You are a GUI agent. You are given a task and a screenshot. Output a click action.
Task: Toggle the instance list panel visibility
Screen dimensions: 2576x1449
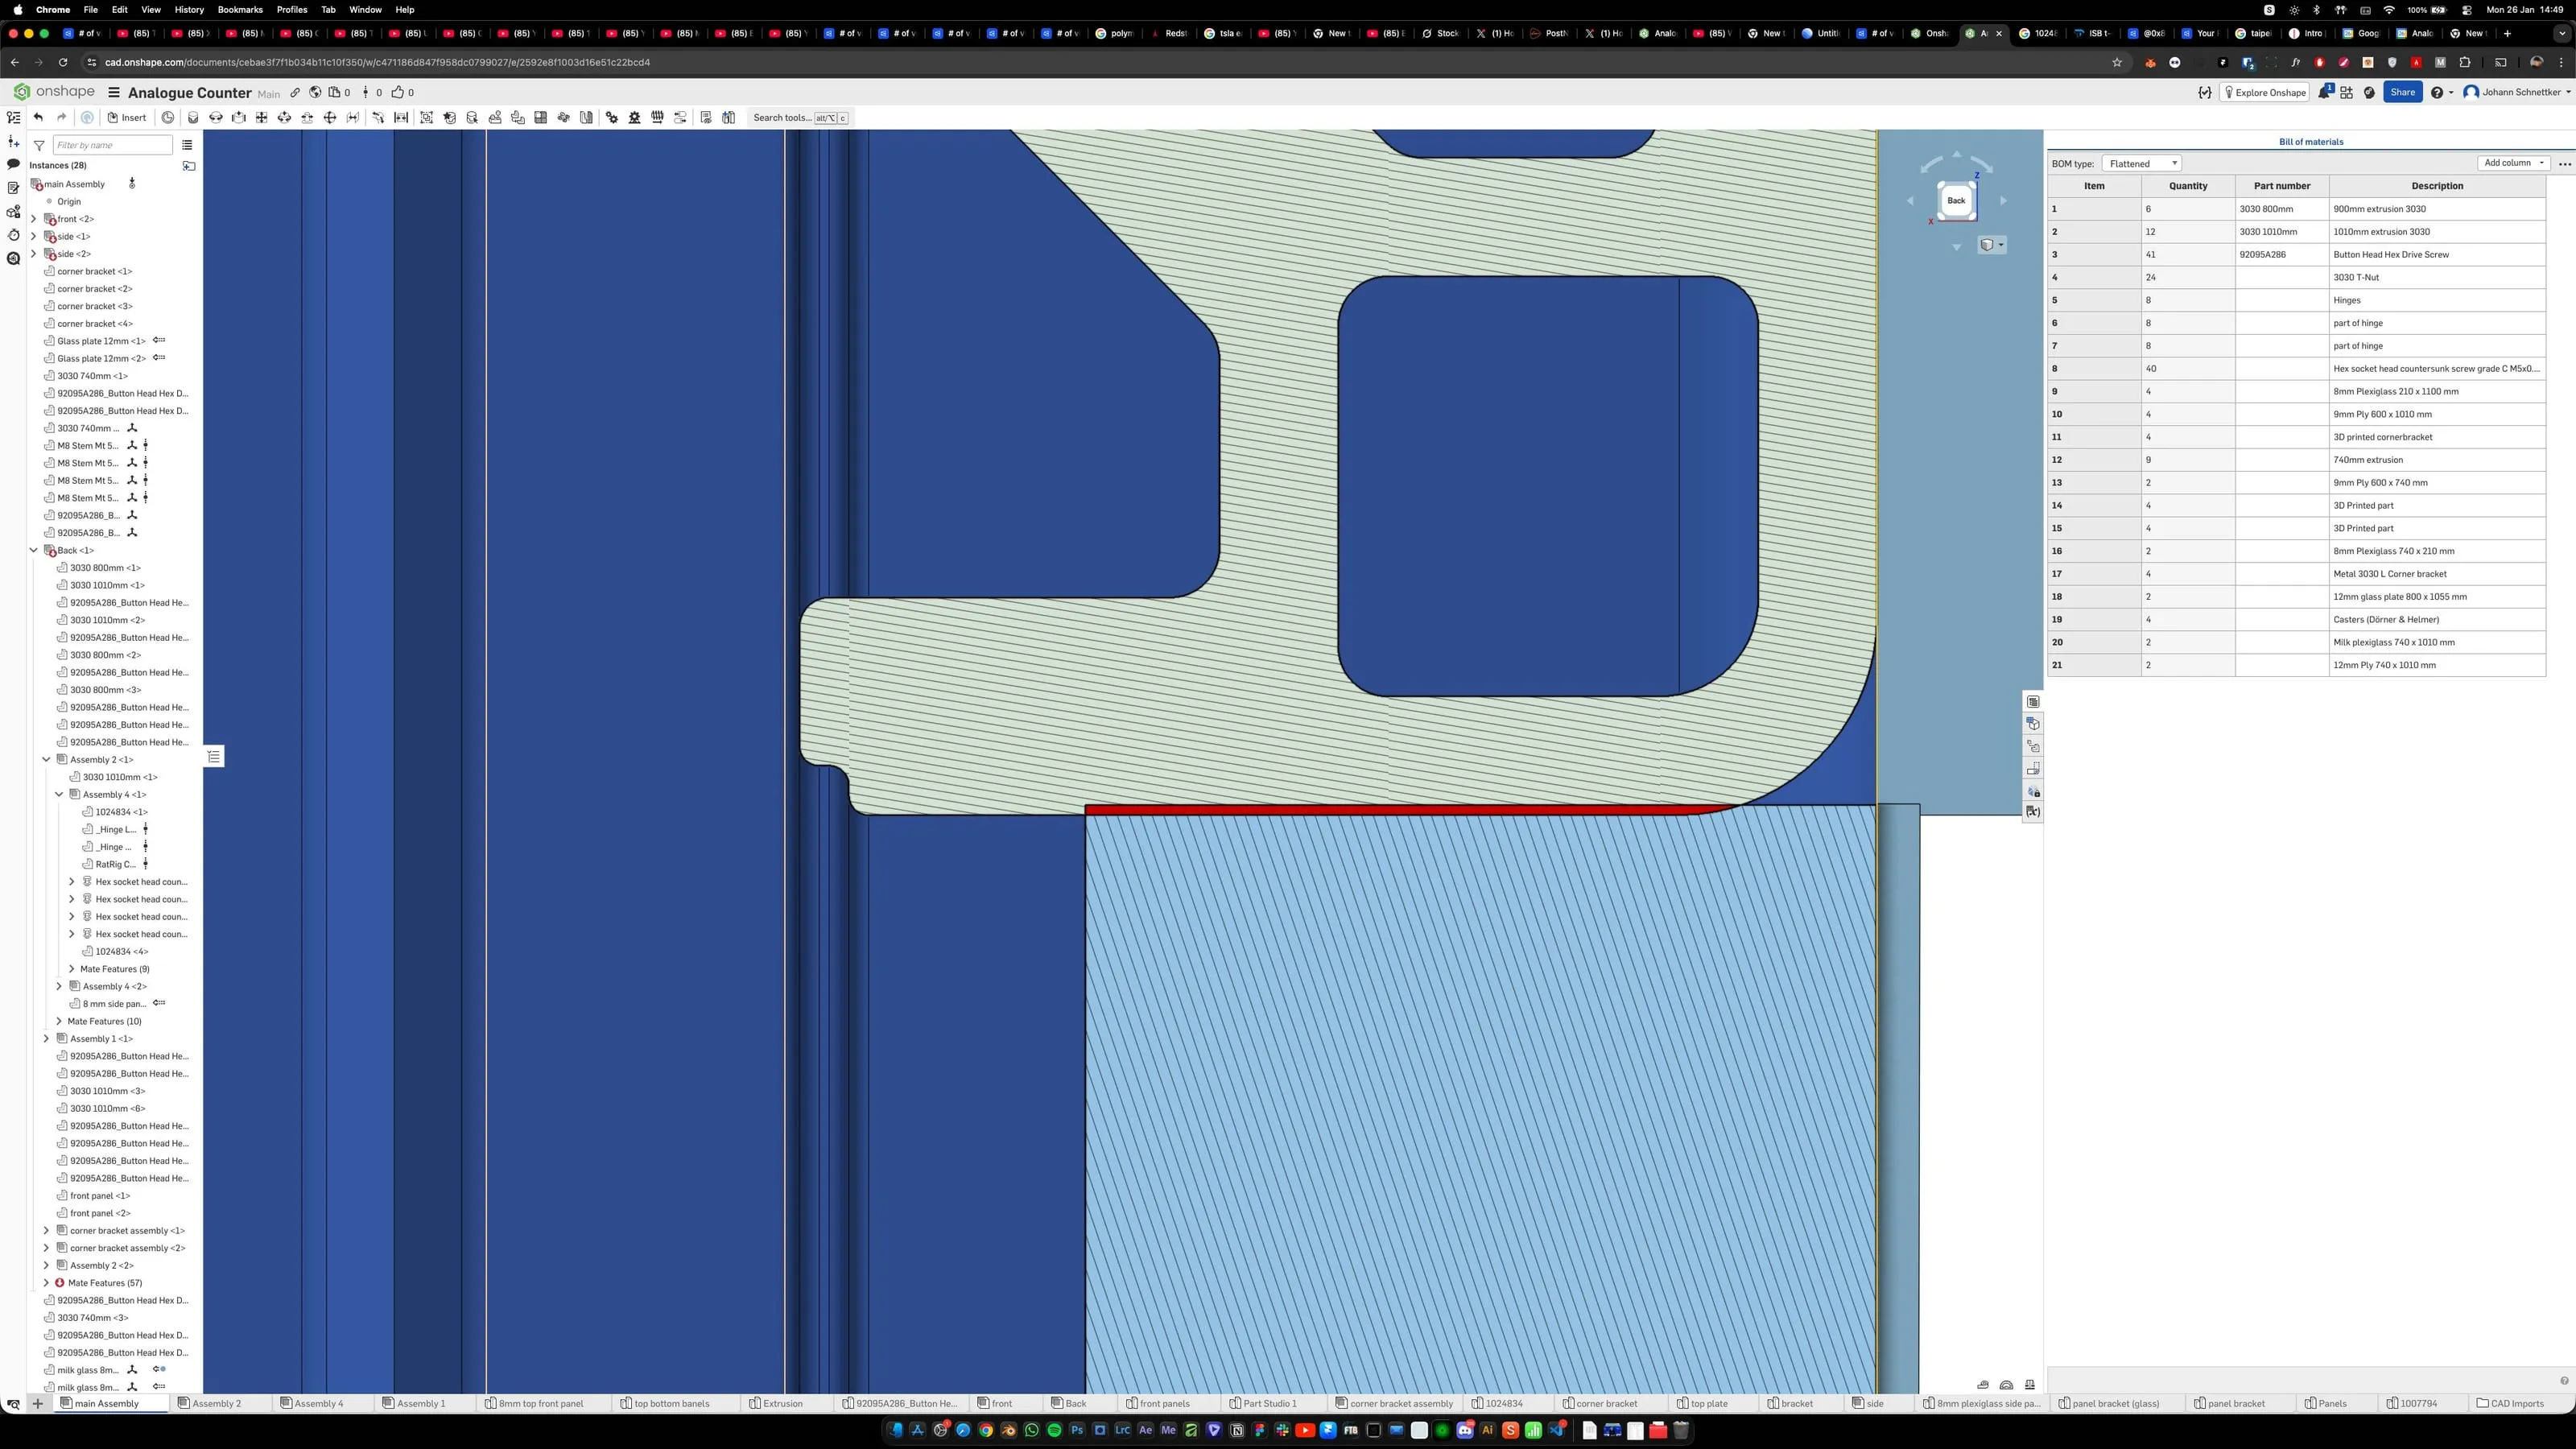[13, 117]
